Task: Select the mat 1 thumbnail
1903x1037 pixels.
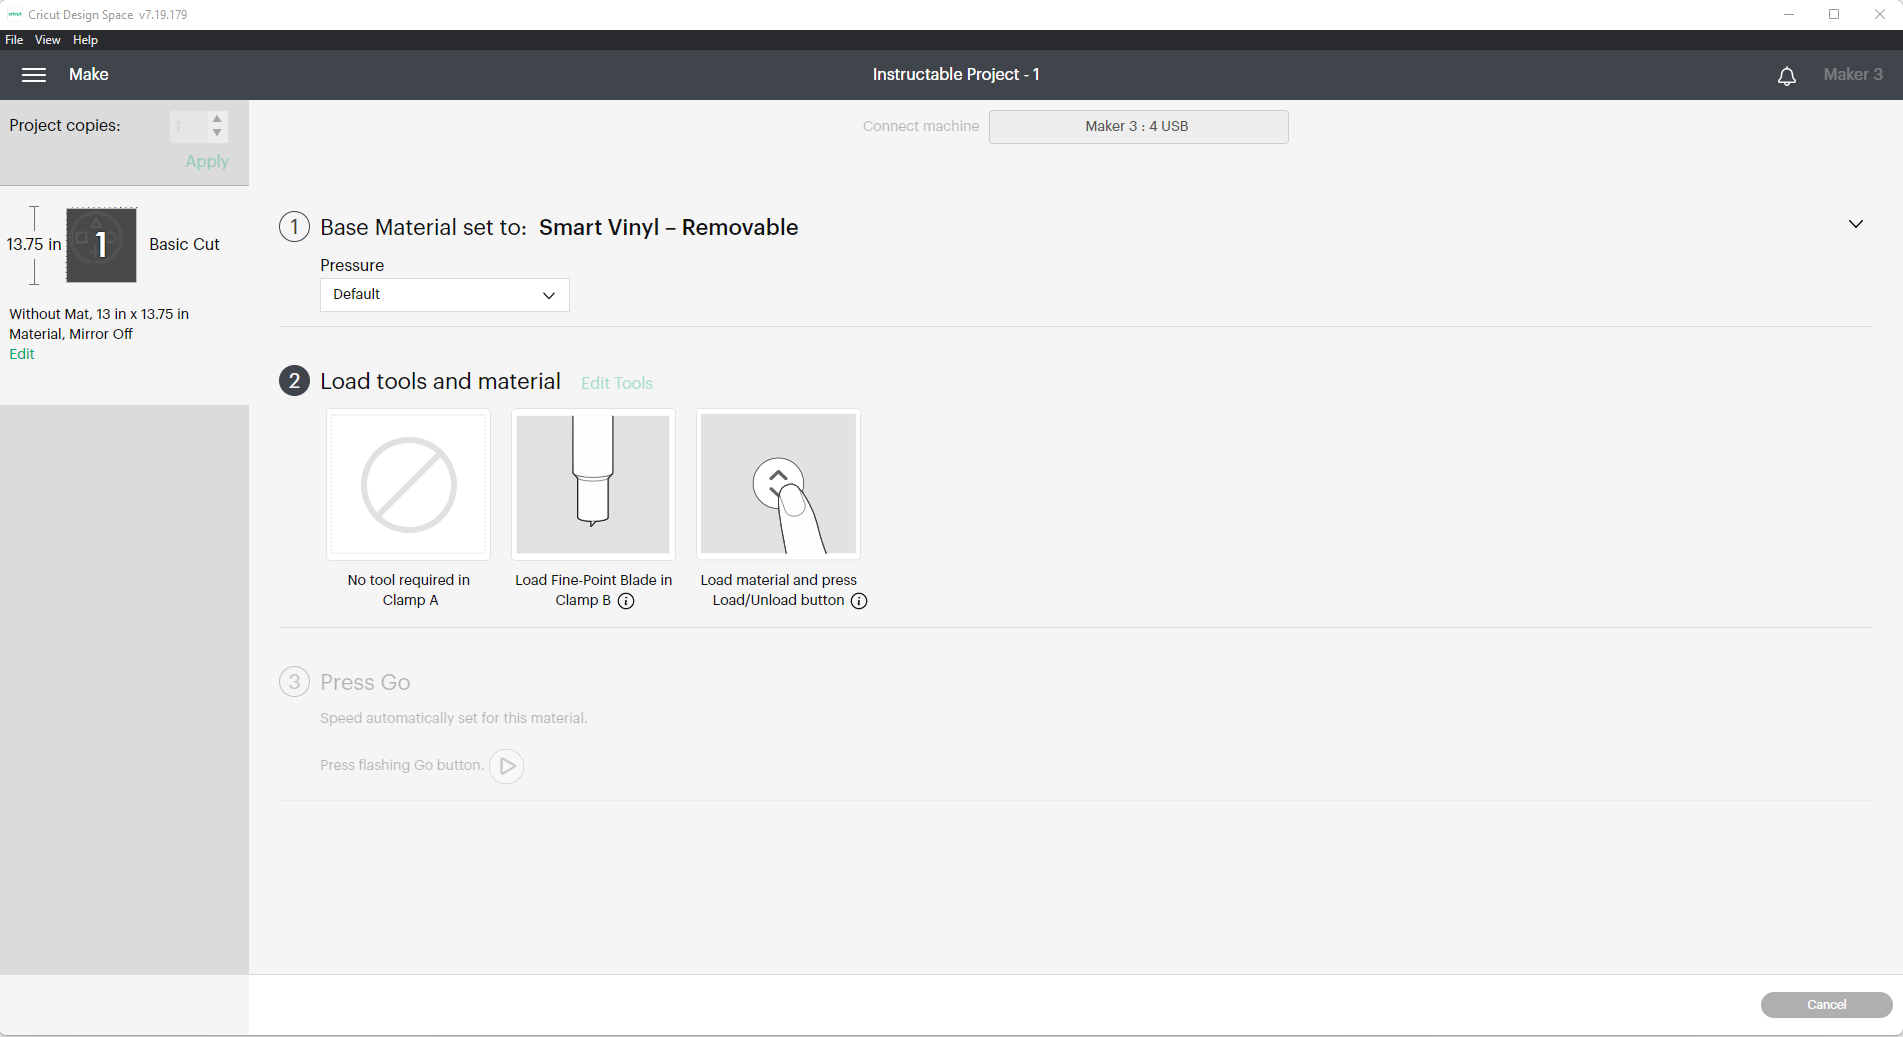Action: pos(101,245)
